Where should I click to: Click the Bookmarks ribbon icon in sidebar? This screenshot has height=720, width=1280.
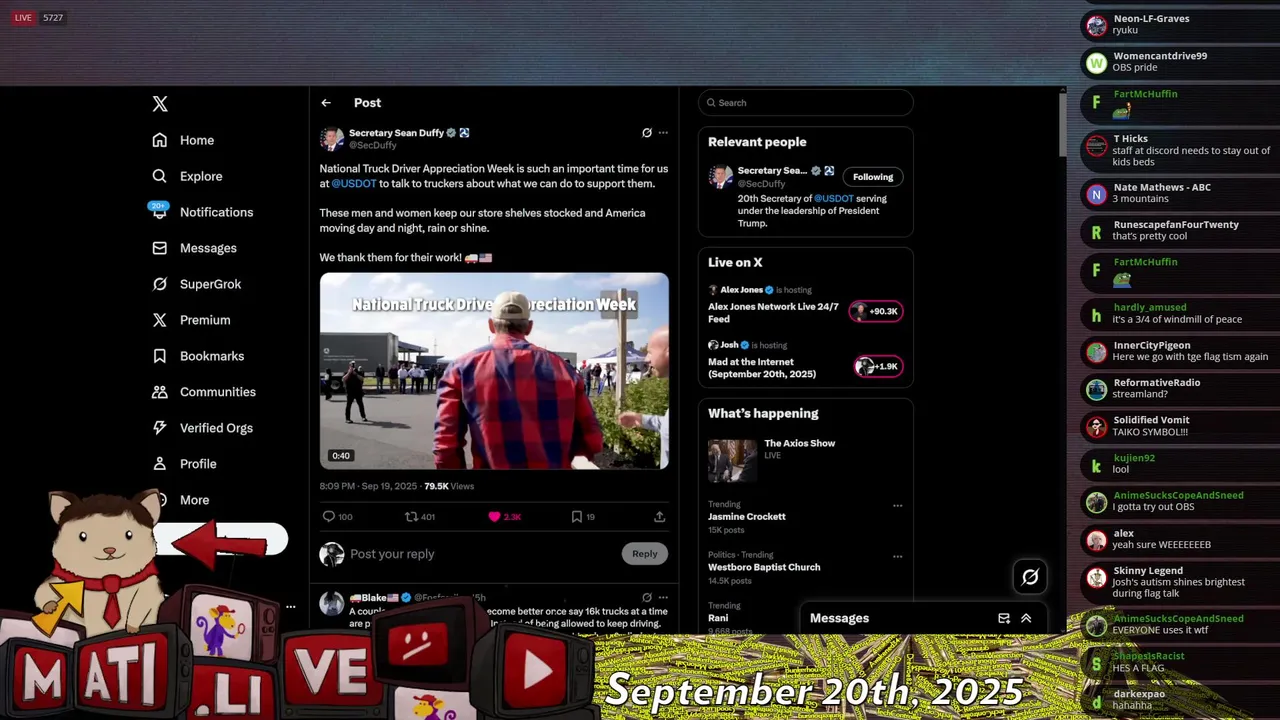160,356
